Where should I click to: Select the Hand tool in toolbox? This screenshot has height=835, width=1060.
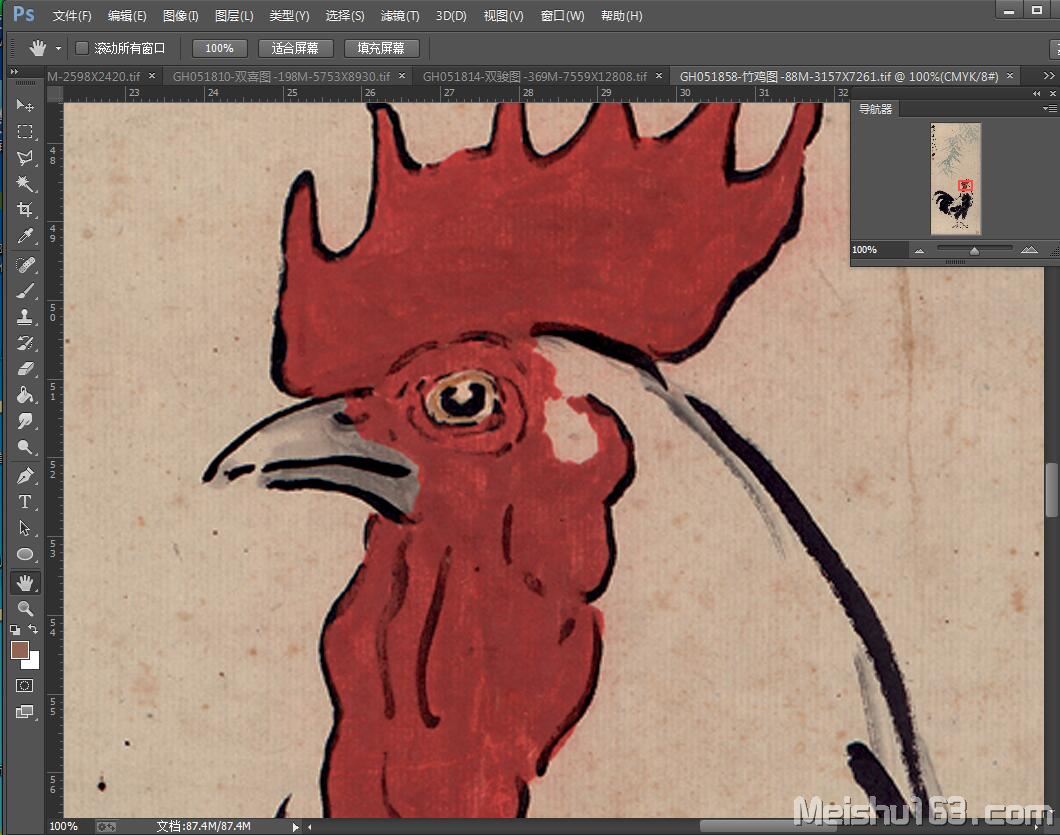pos(25,583)
